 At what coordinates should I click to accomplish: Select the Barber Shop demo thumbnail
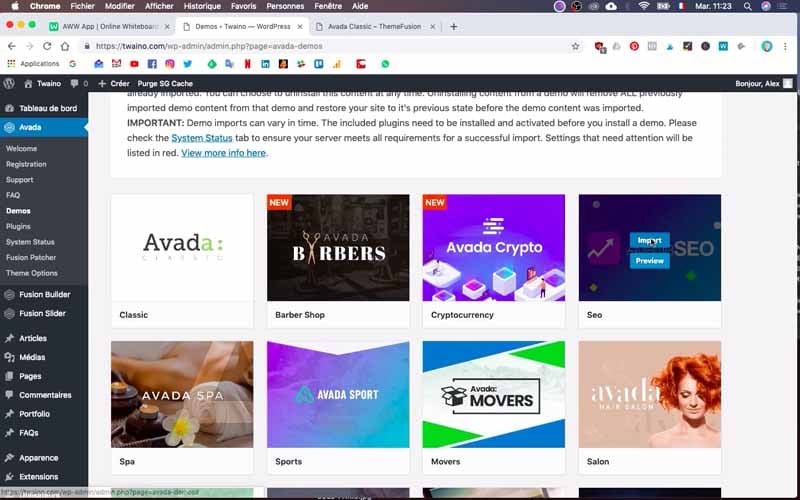tap(338, 247)
